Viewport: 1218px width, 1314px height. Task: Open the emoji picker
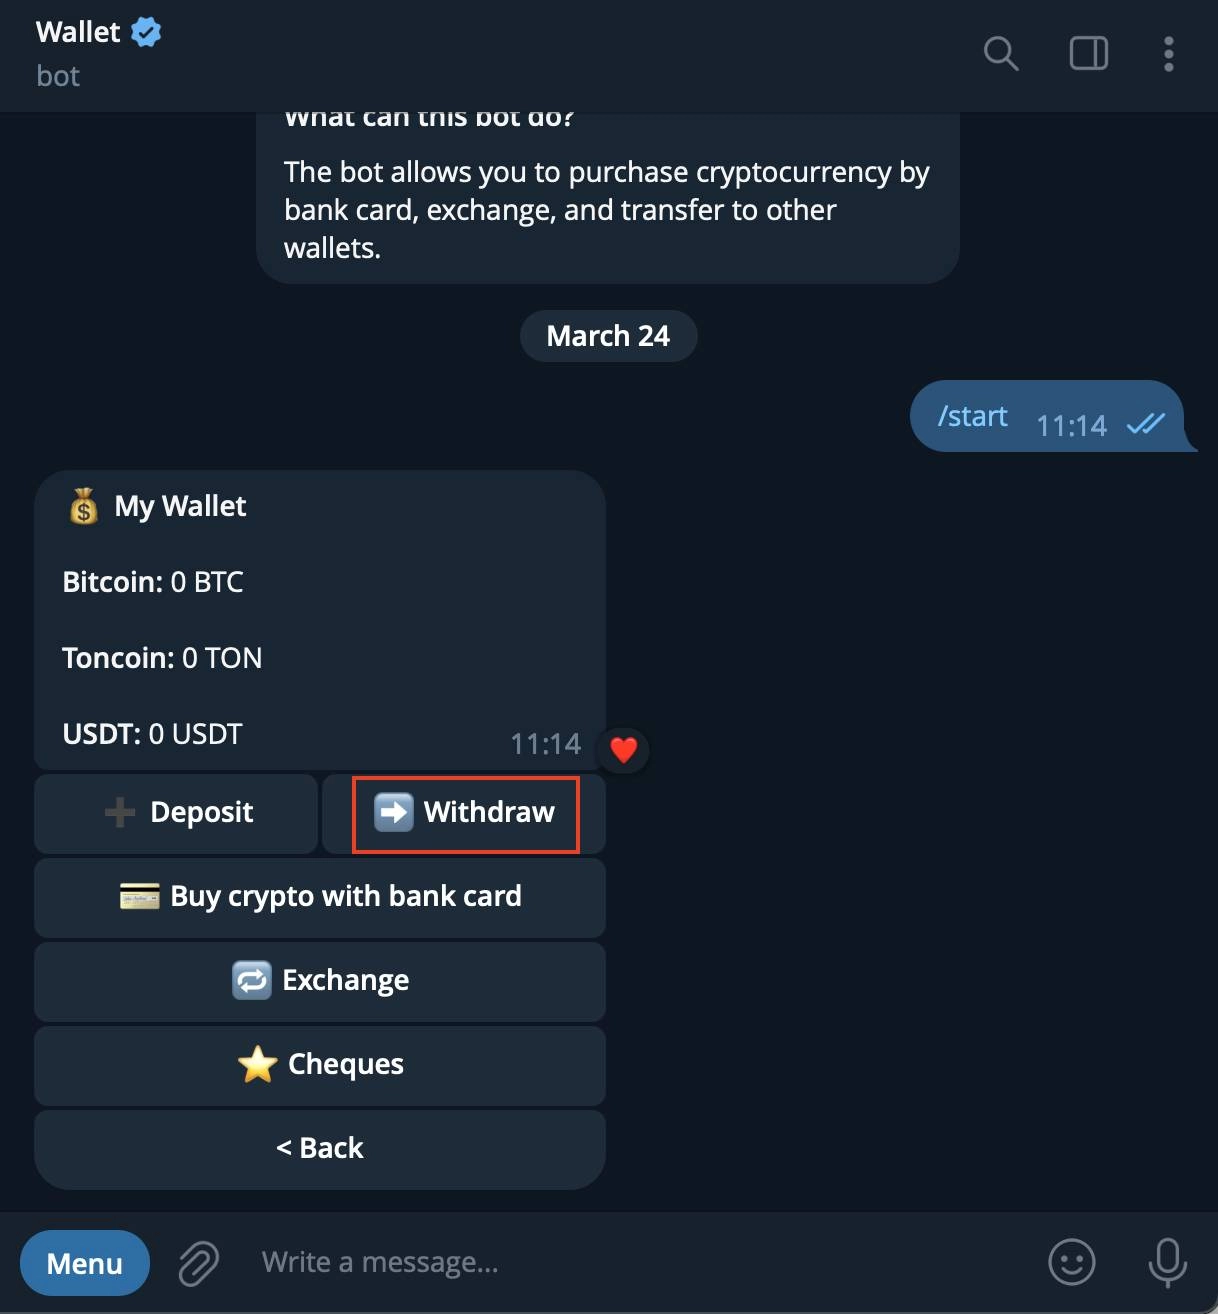tap(1071, 1262)
